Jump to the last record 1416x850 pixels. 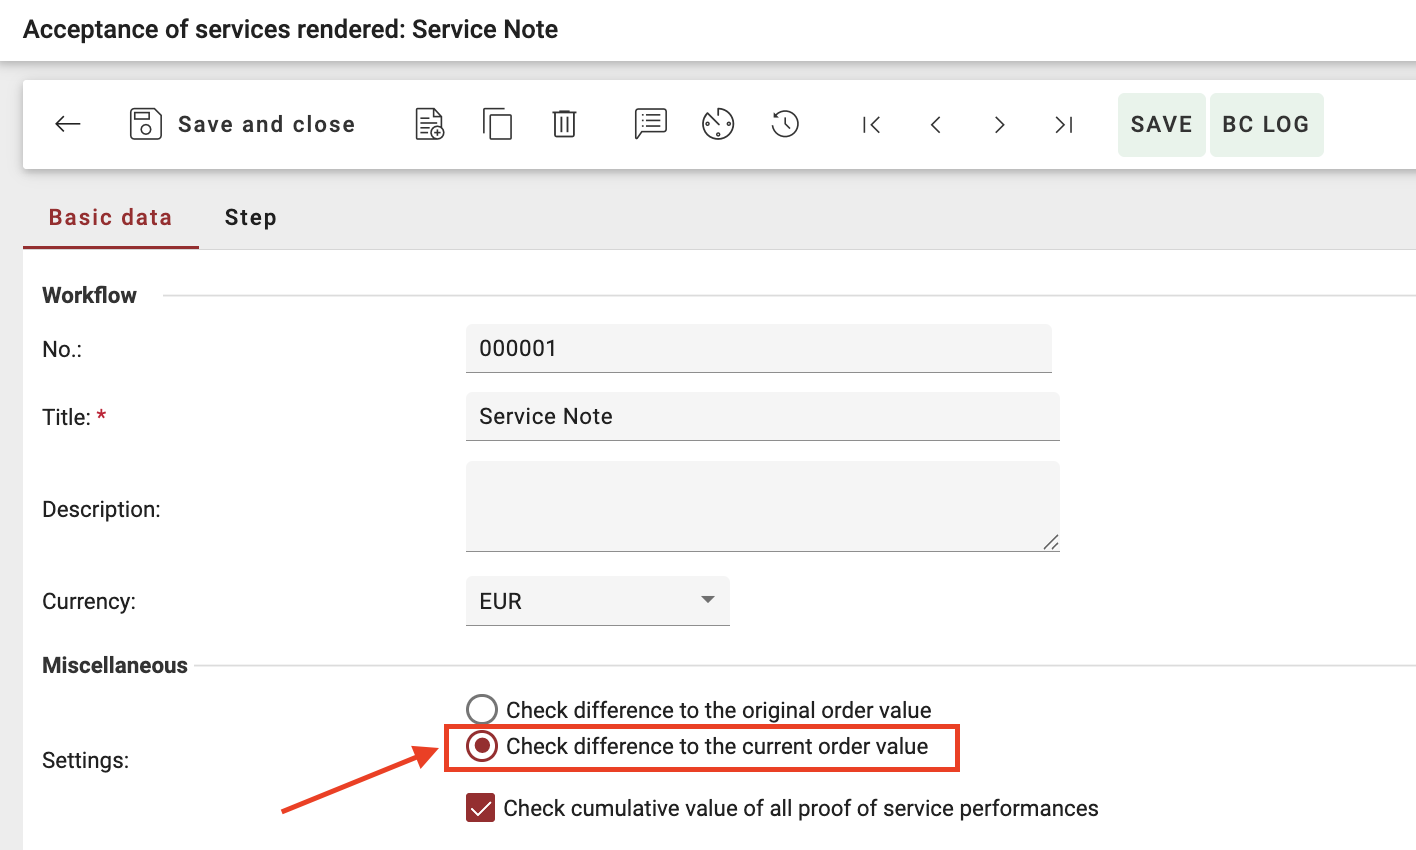[1063, 124]
